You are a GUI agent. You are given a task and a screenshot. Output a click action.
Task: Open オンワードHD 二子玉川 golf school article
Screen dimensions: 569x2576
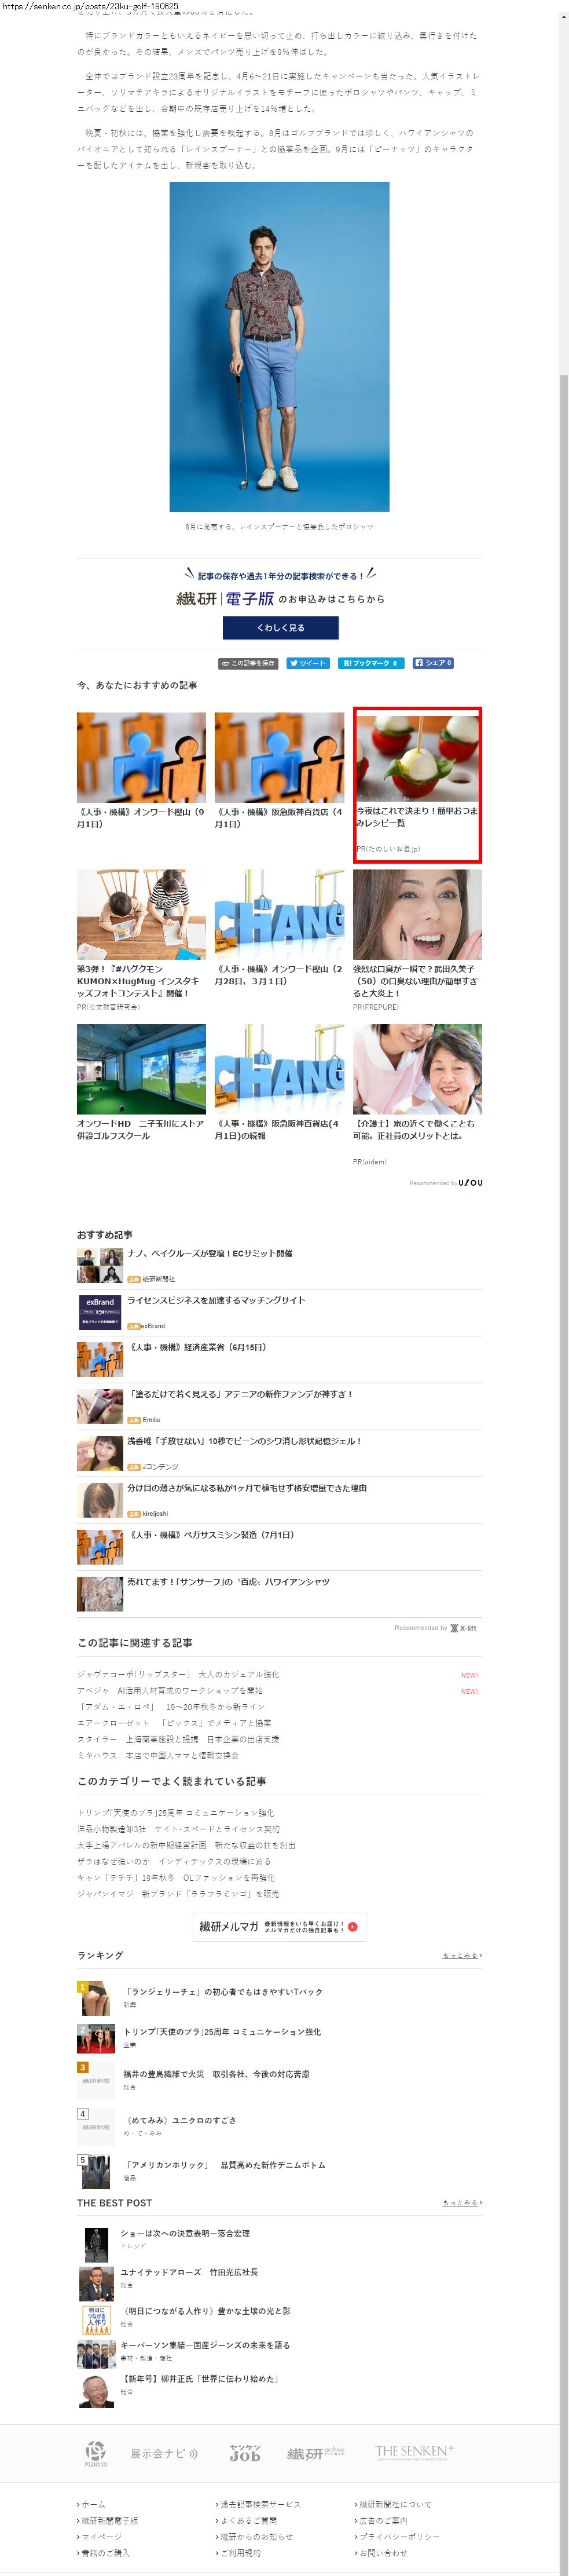(141, 1069)
